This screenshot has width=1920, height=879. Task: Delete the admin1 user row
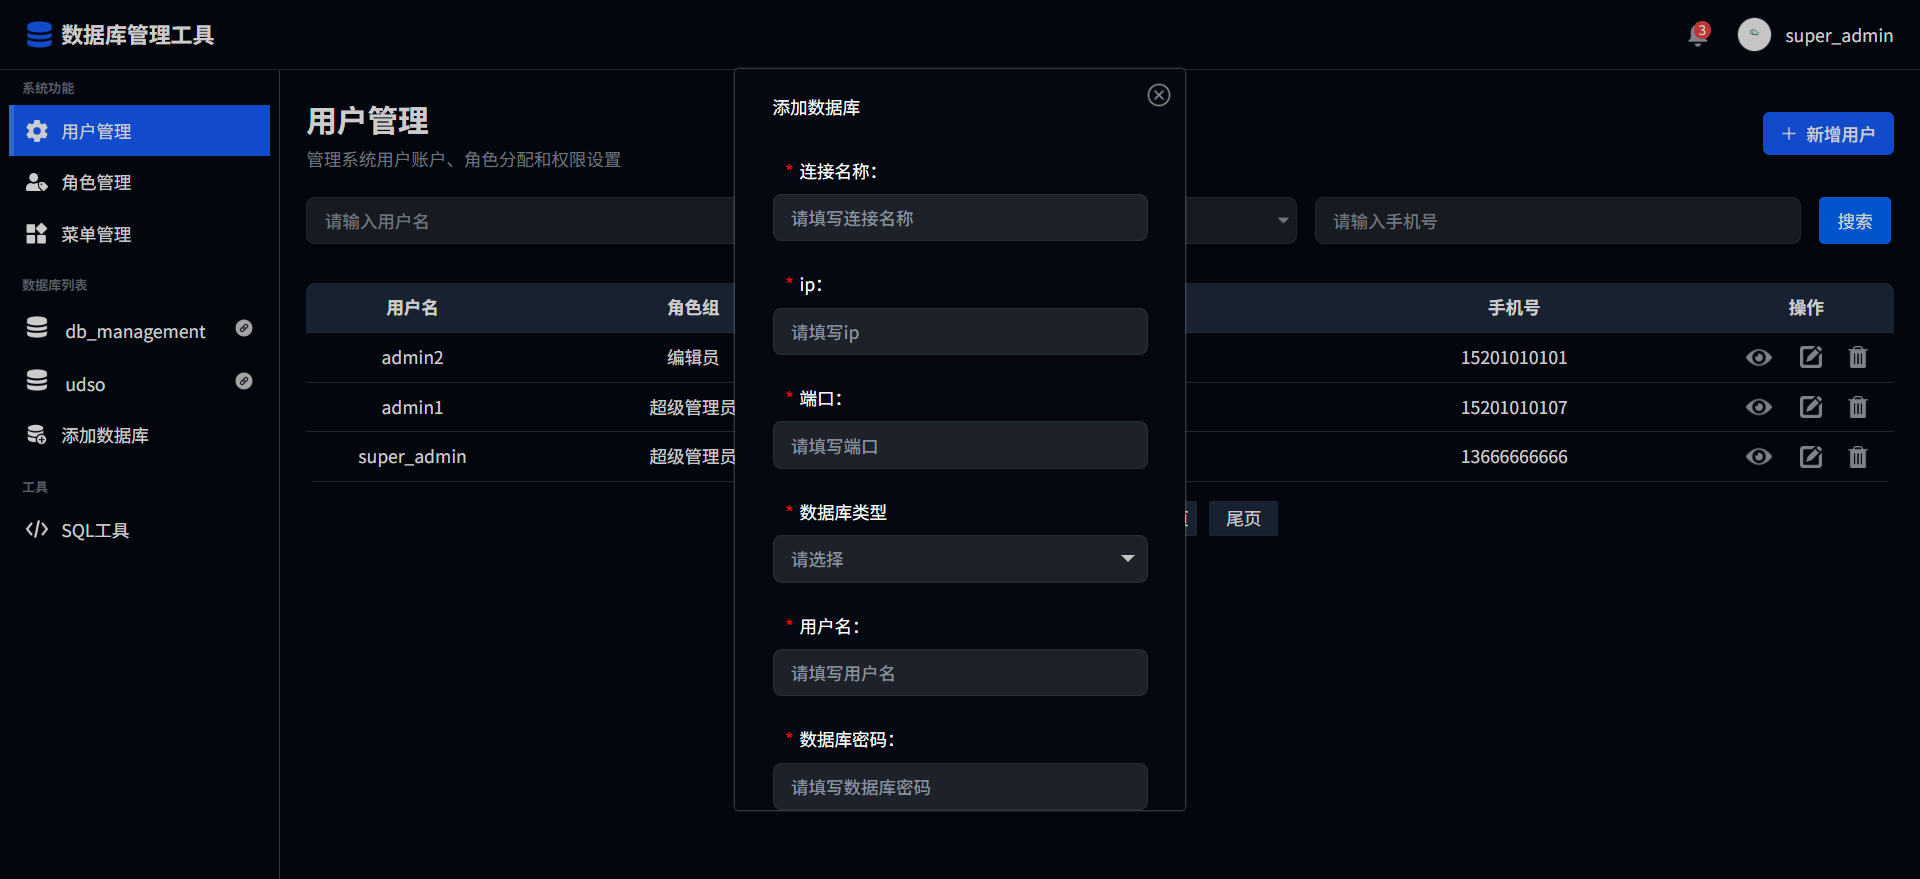click(1857, 407)
